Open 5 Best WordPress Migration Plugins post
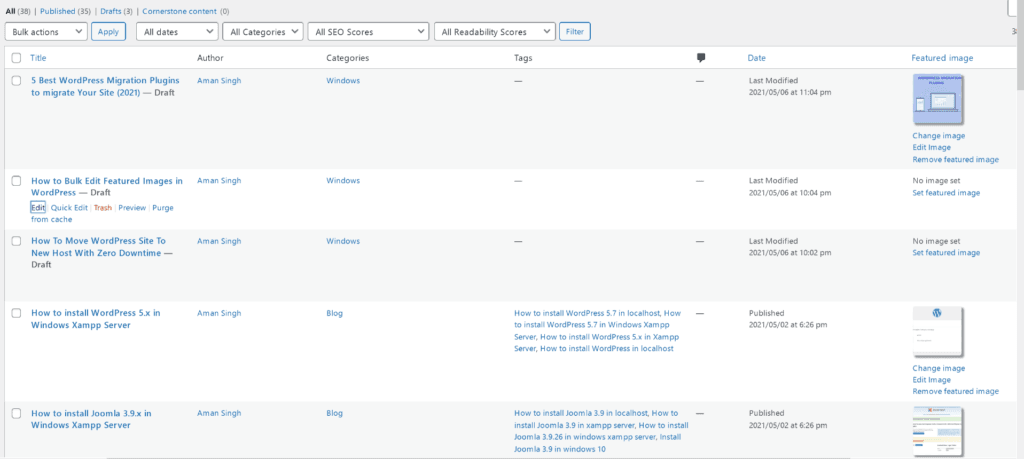Screen dimensions: 1024x459 click(x=104, y=86)
